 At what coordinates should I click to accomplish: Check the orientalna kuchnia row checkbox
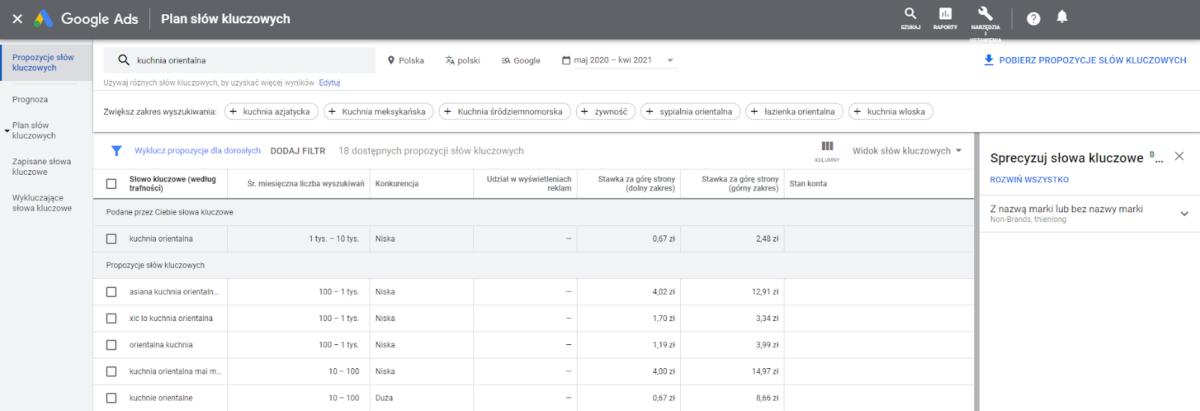coord(111,345)
